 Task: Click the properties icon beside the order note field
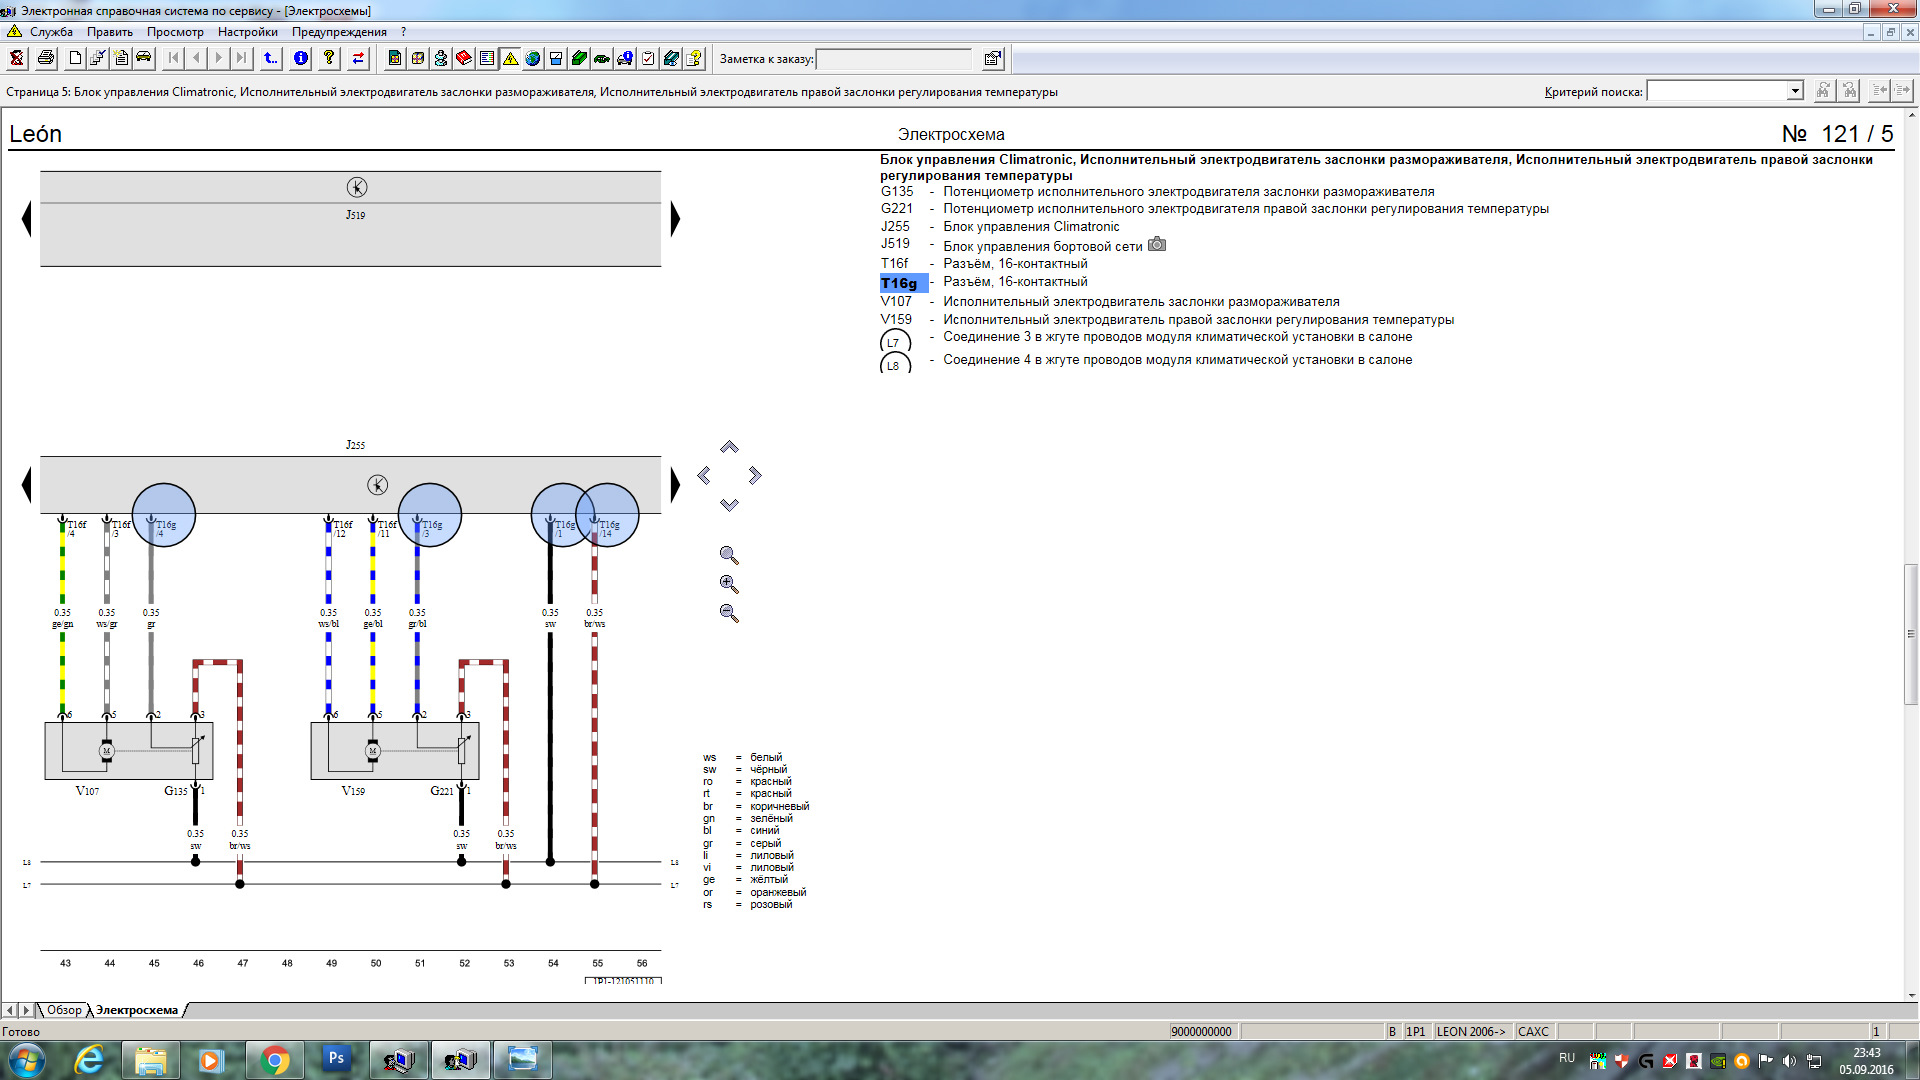[x=992, y=58]
